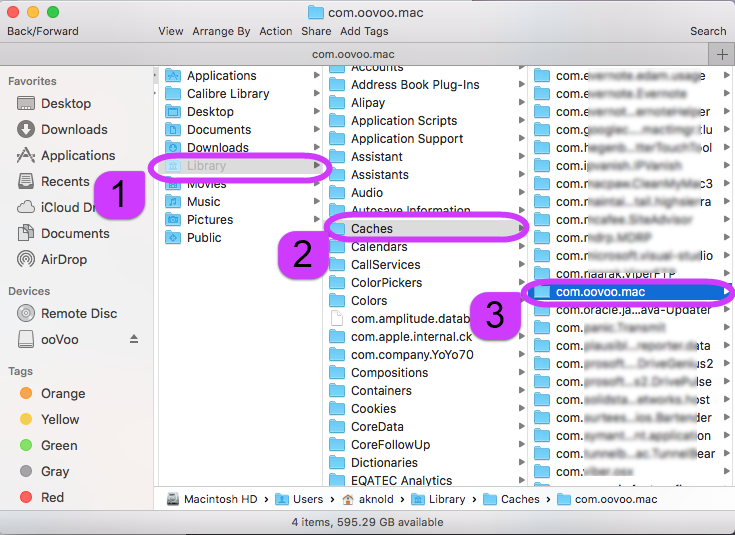The image size is (735, 535).
Task: Click the Search toolbar button
Action: 708,31
